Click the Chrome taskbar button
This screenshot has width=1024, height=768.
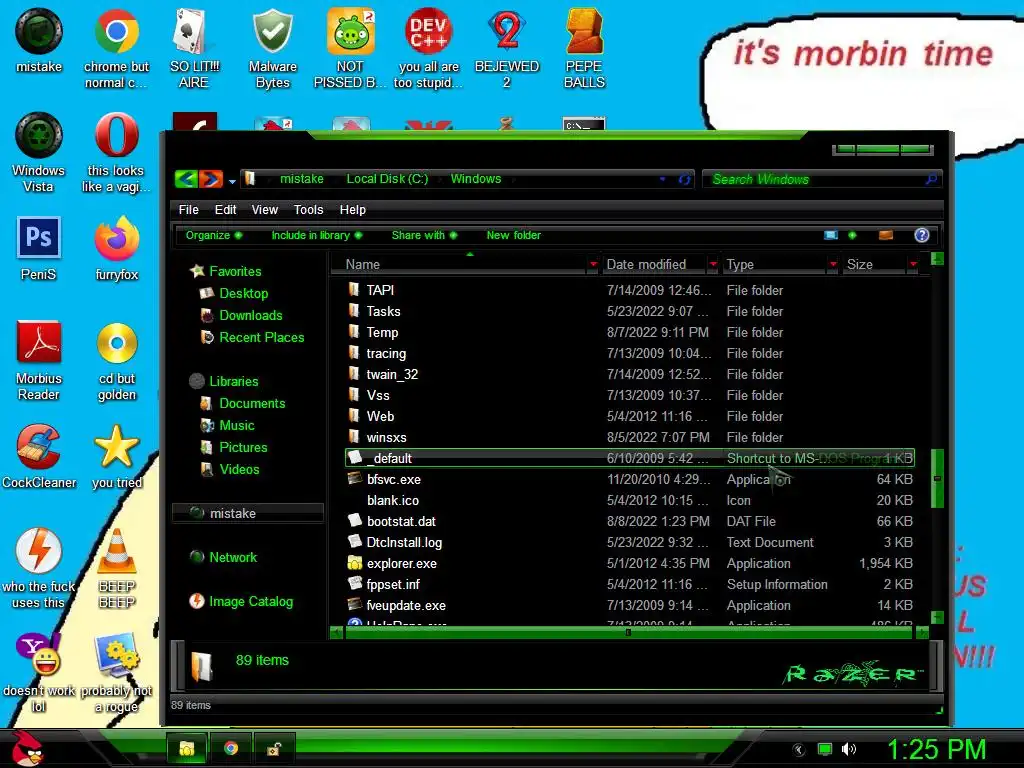pyautogui.click(x=231, y=748)
